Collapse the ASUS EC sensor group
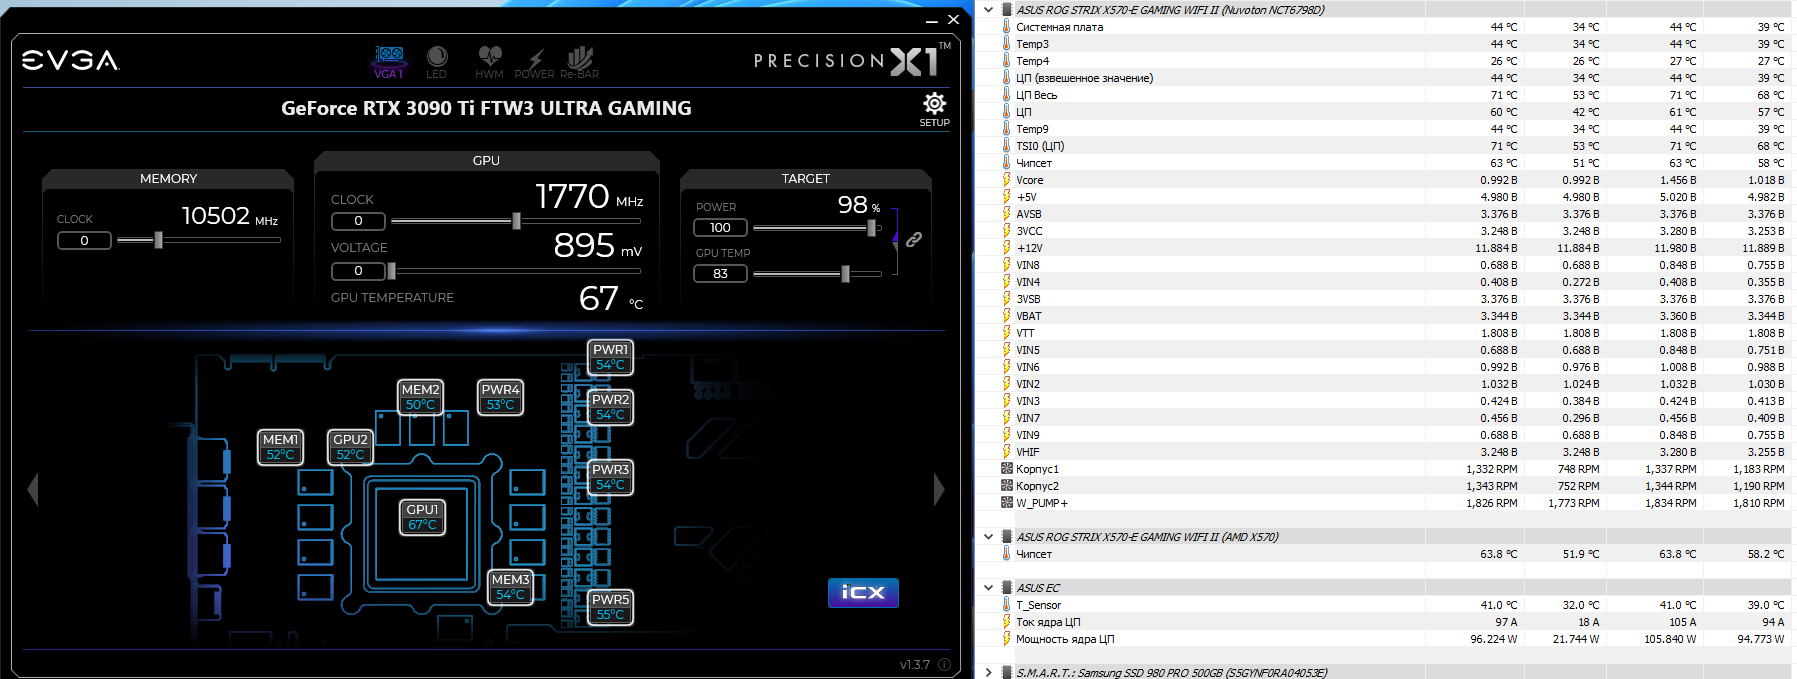Viewport: 1797px width, 679px height. click(989, 588)
